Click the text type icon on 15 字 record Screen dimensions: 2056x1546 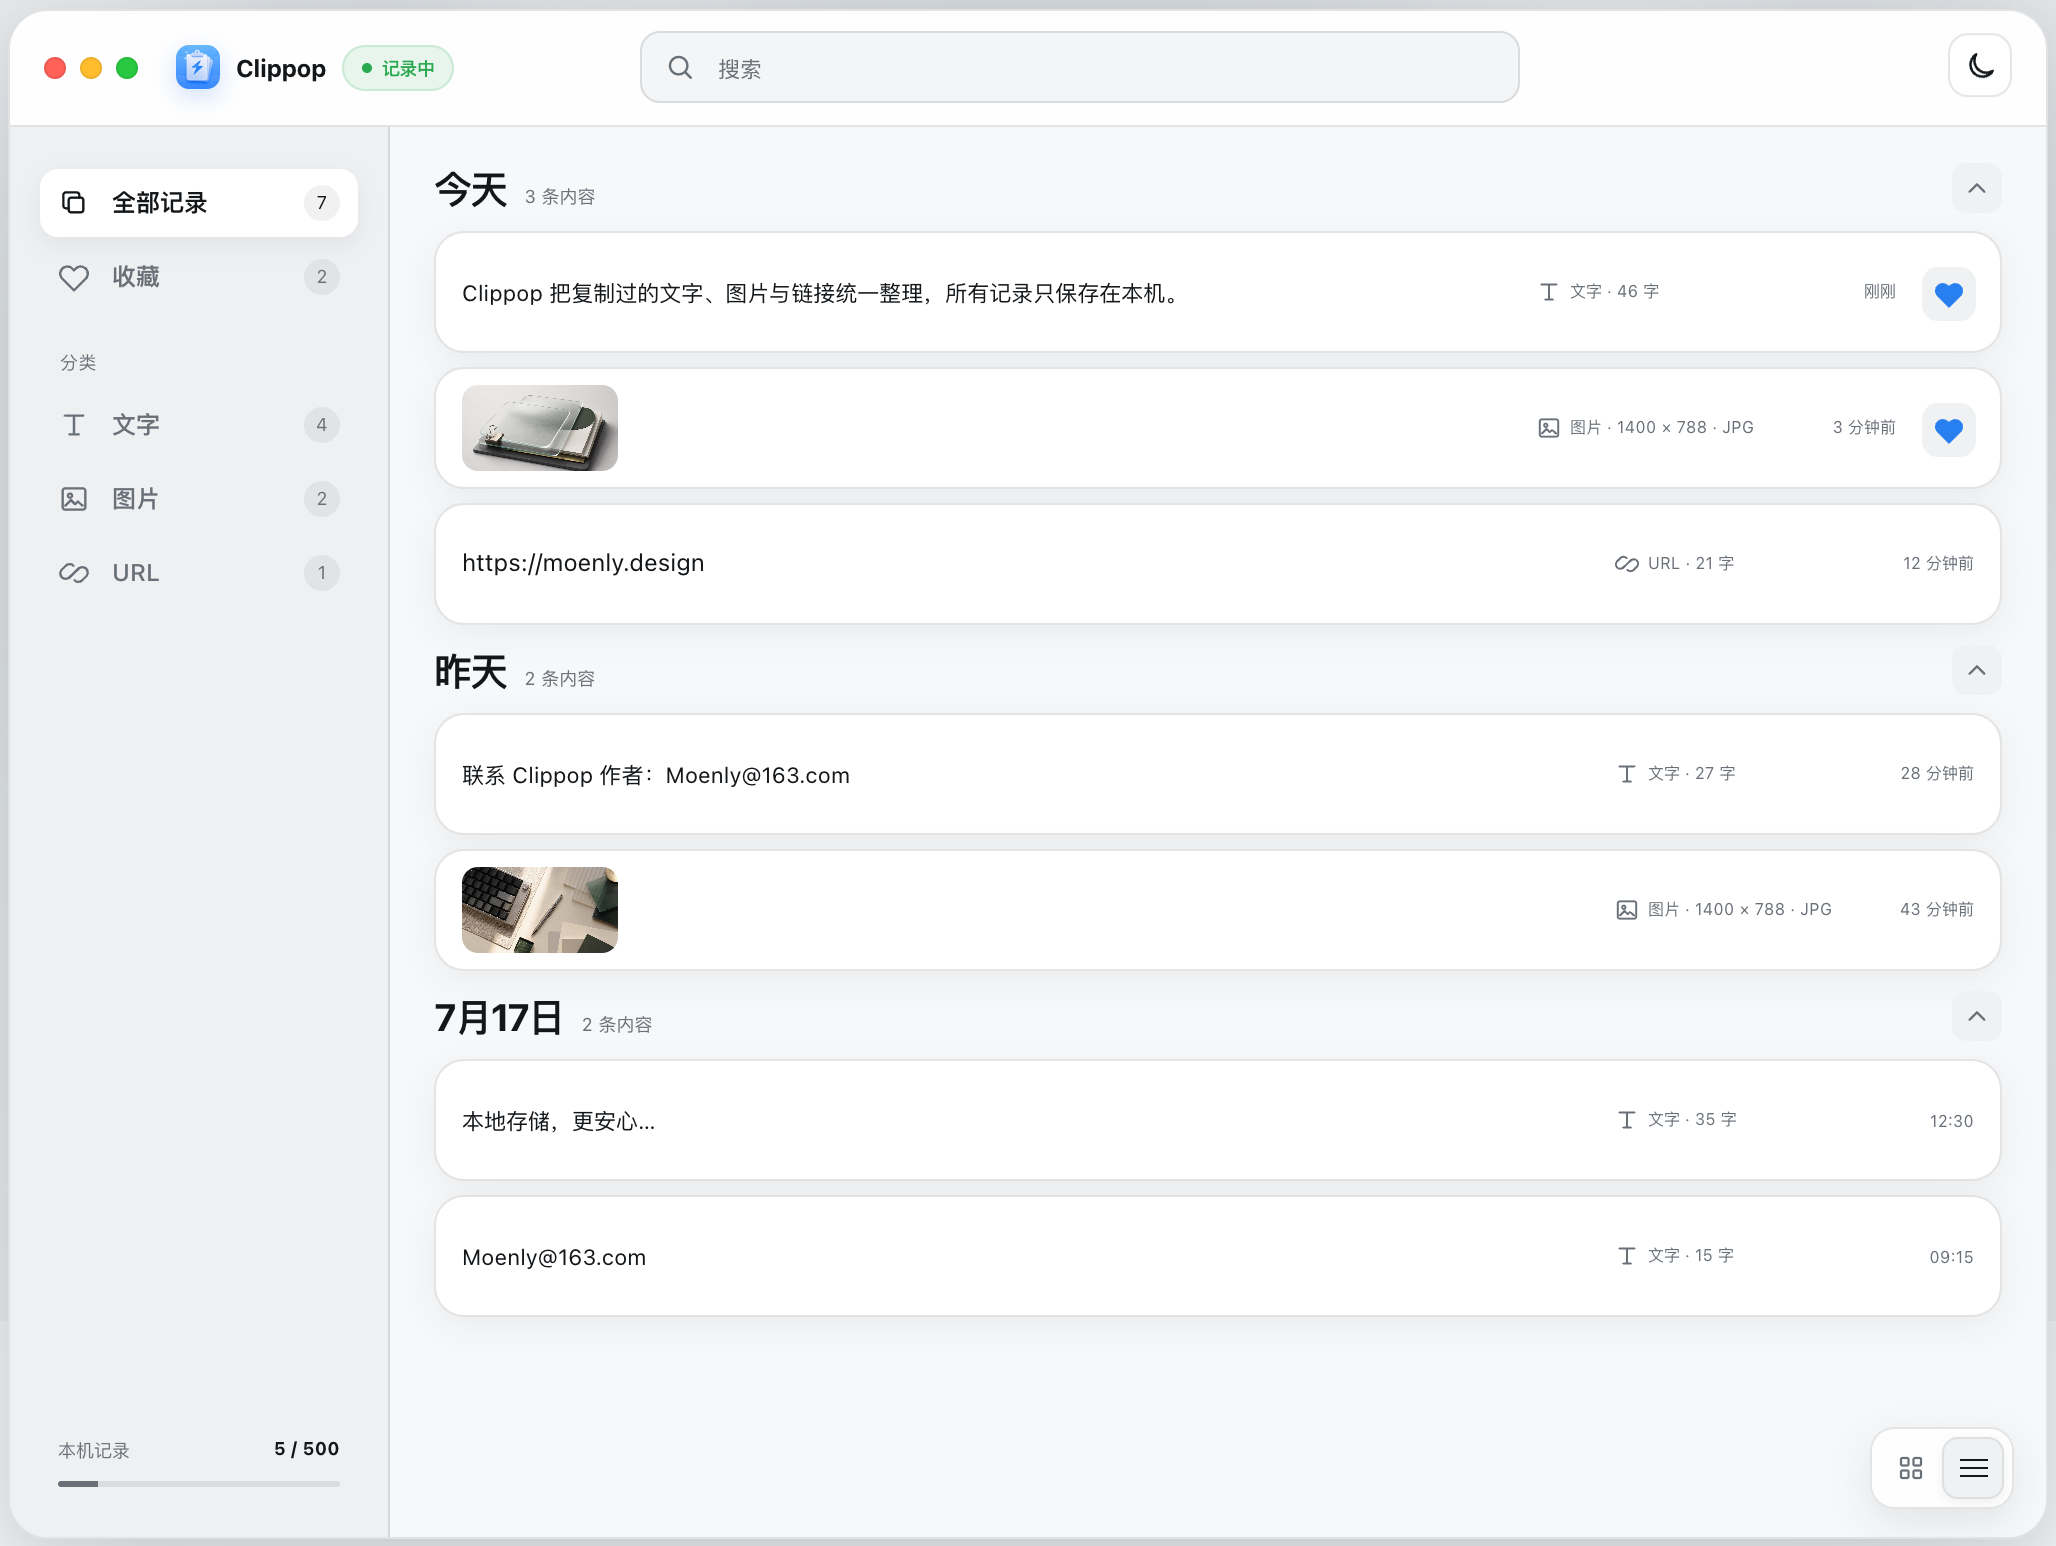pyautogui.click(x=1626, y=1256)
